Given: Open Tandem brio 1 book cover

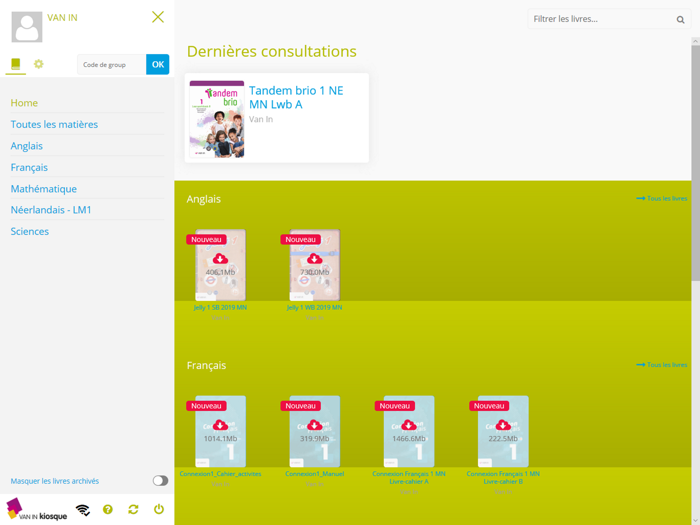Looking at the screenshot, I should [x=217, y=119].
